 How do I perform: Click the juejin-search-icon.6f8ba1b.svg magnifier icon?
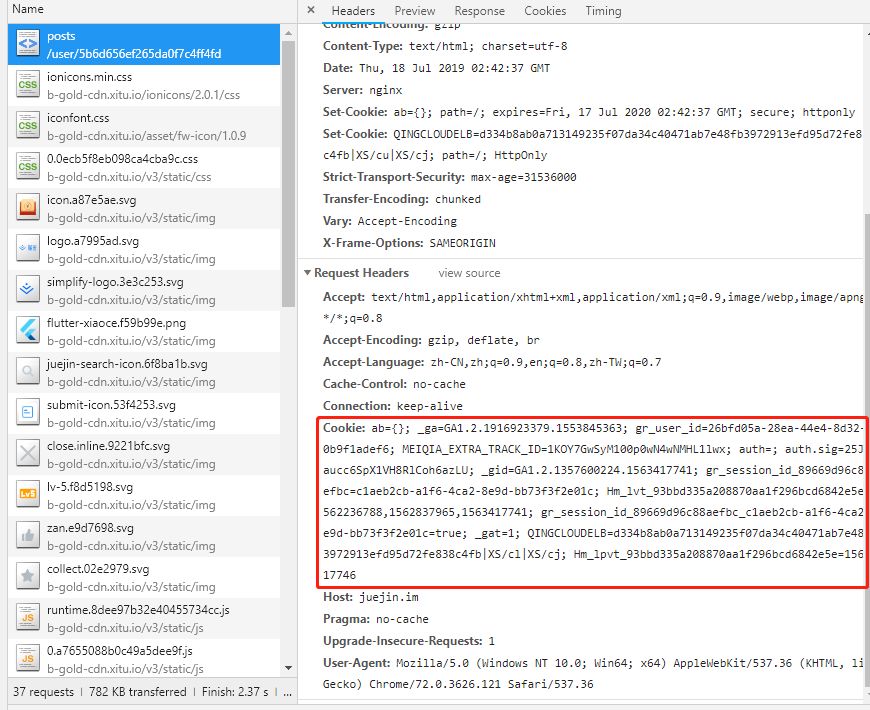point(28,372)
